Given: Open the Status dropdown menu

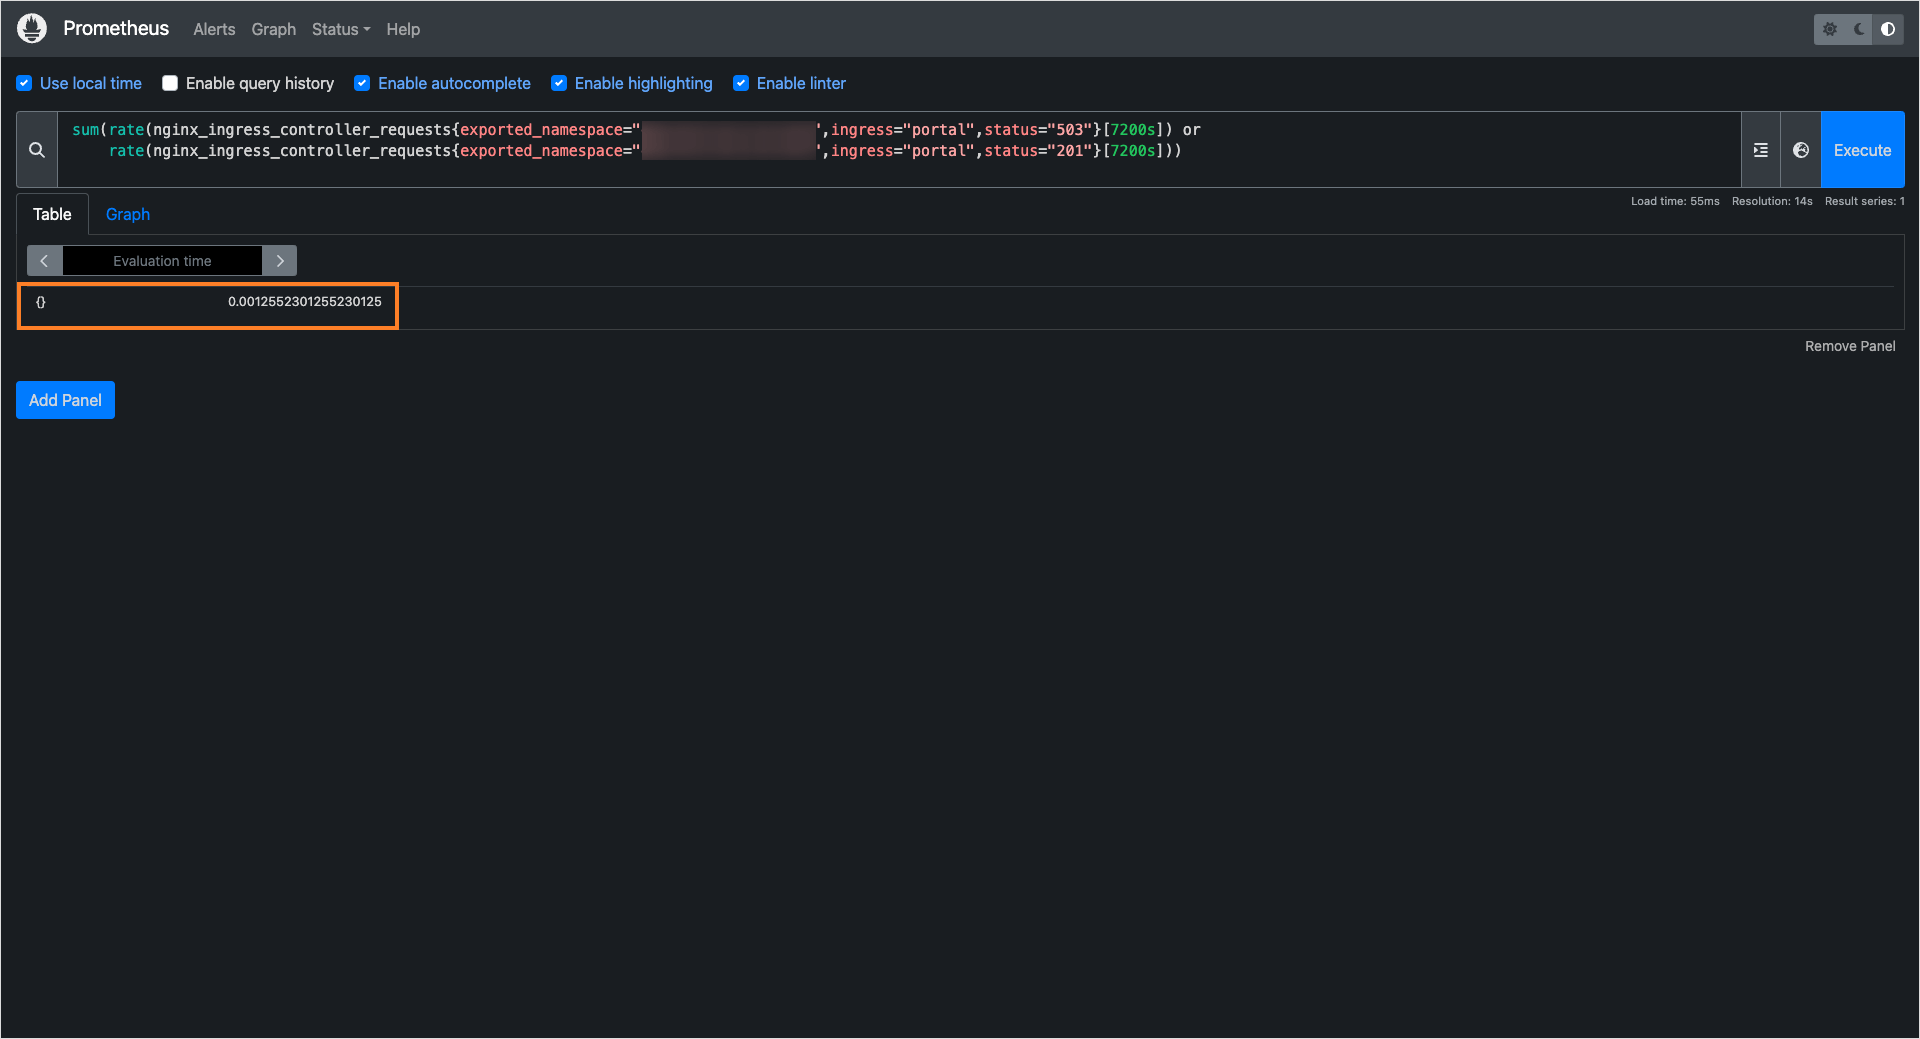Looking at the screenshot, I should click(x=340, y=29).
